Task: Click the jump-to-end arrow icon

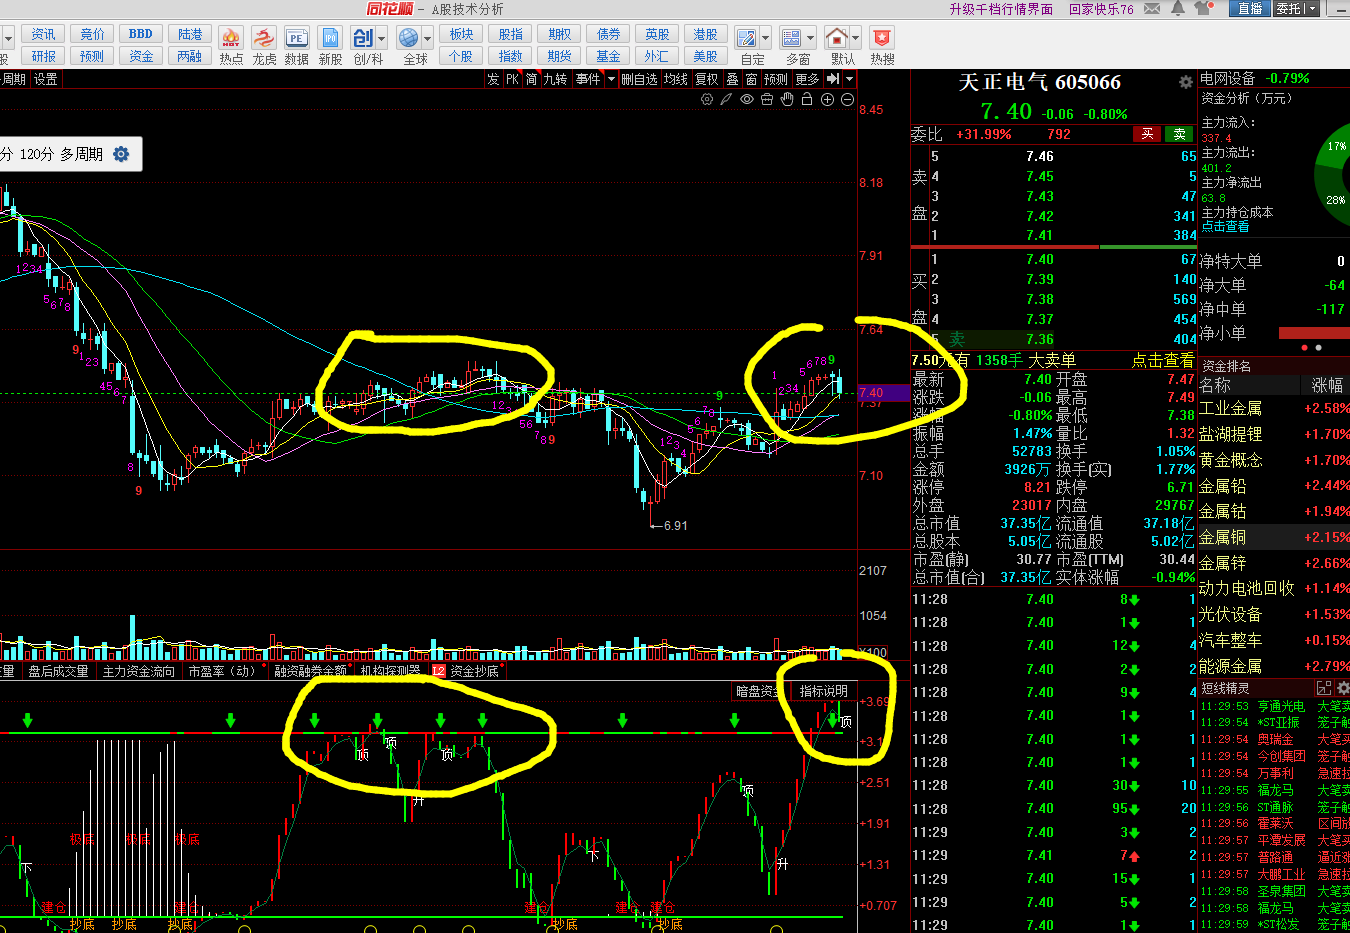Action: click(832, 79)
